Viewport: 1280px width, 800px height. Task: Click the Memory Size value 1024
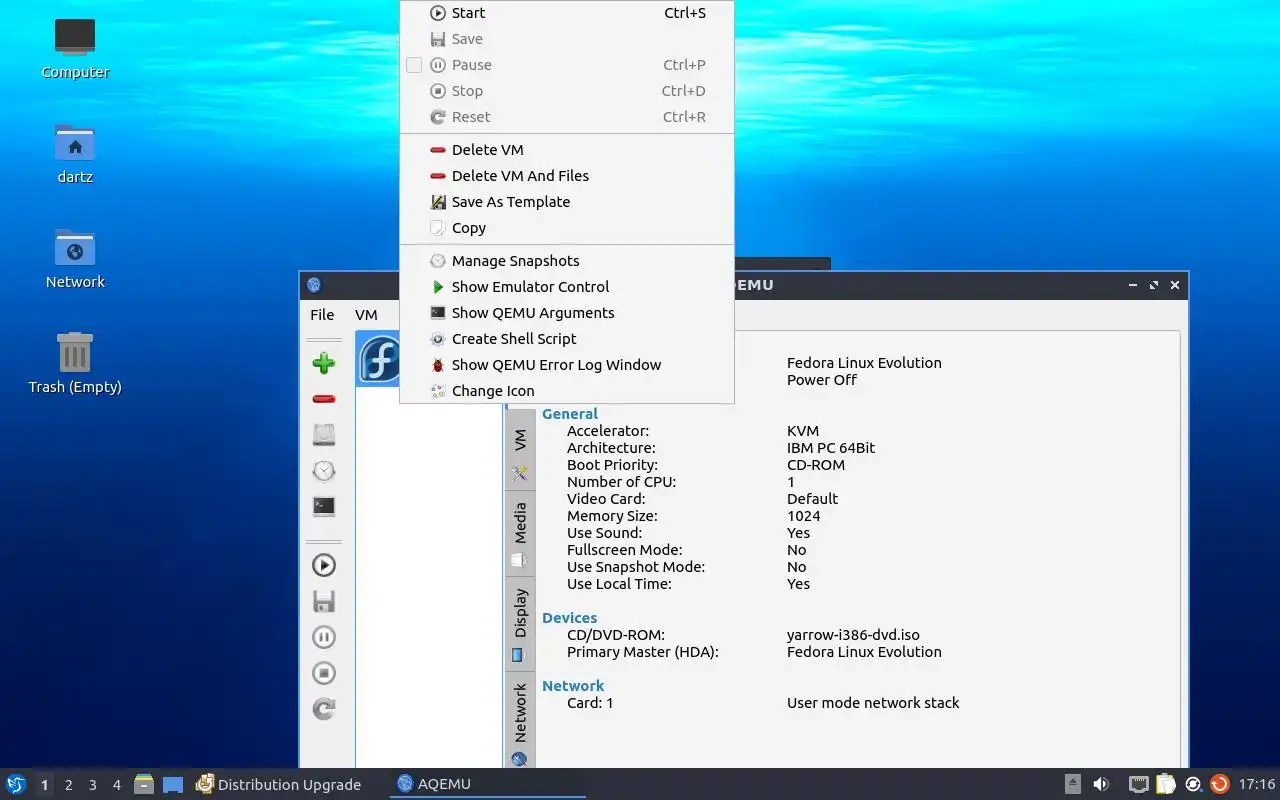[804, 516]
